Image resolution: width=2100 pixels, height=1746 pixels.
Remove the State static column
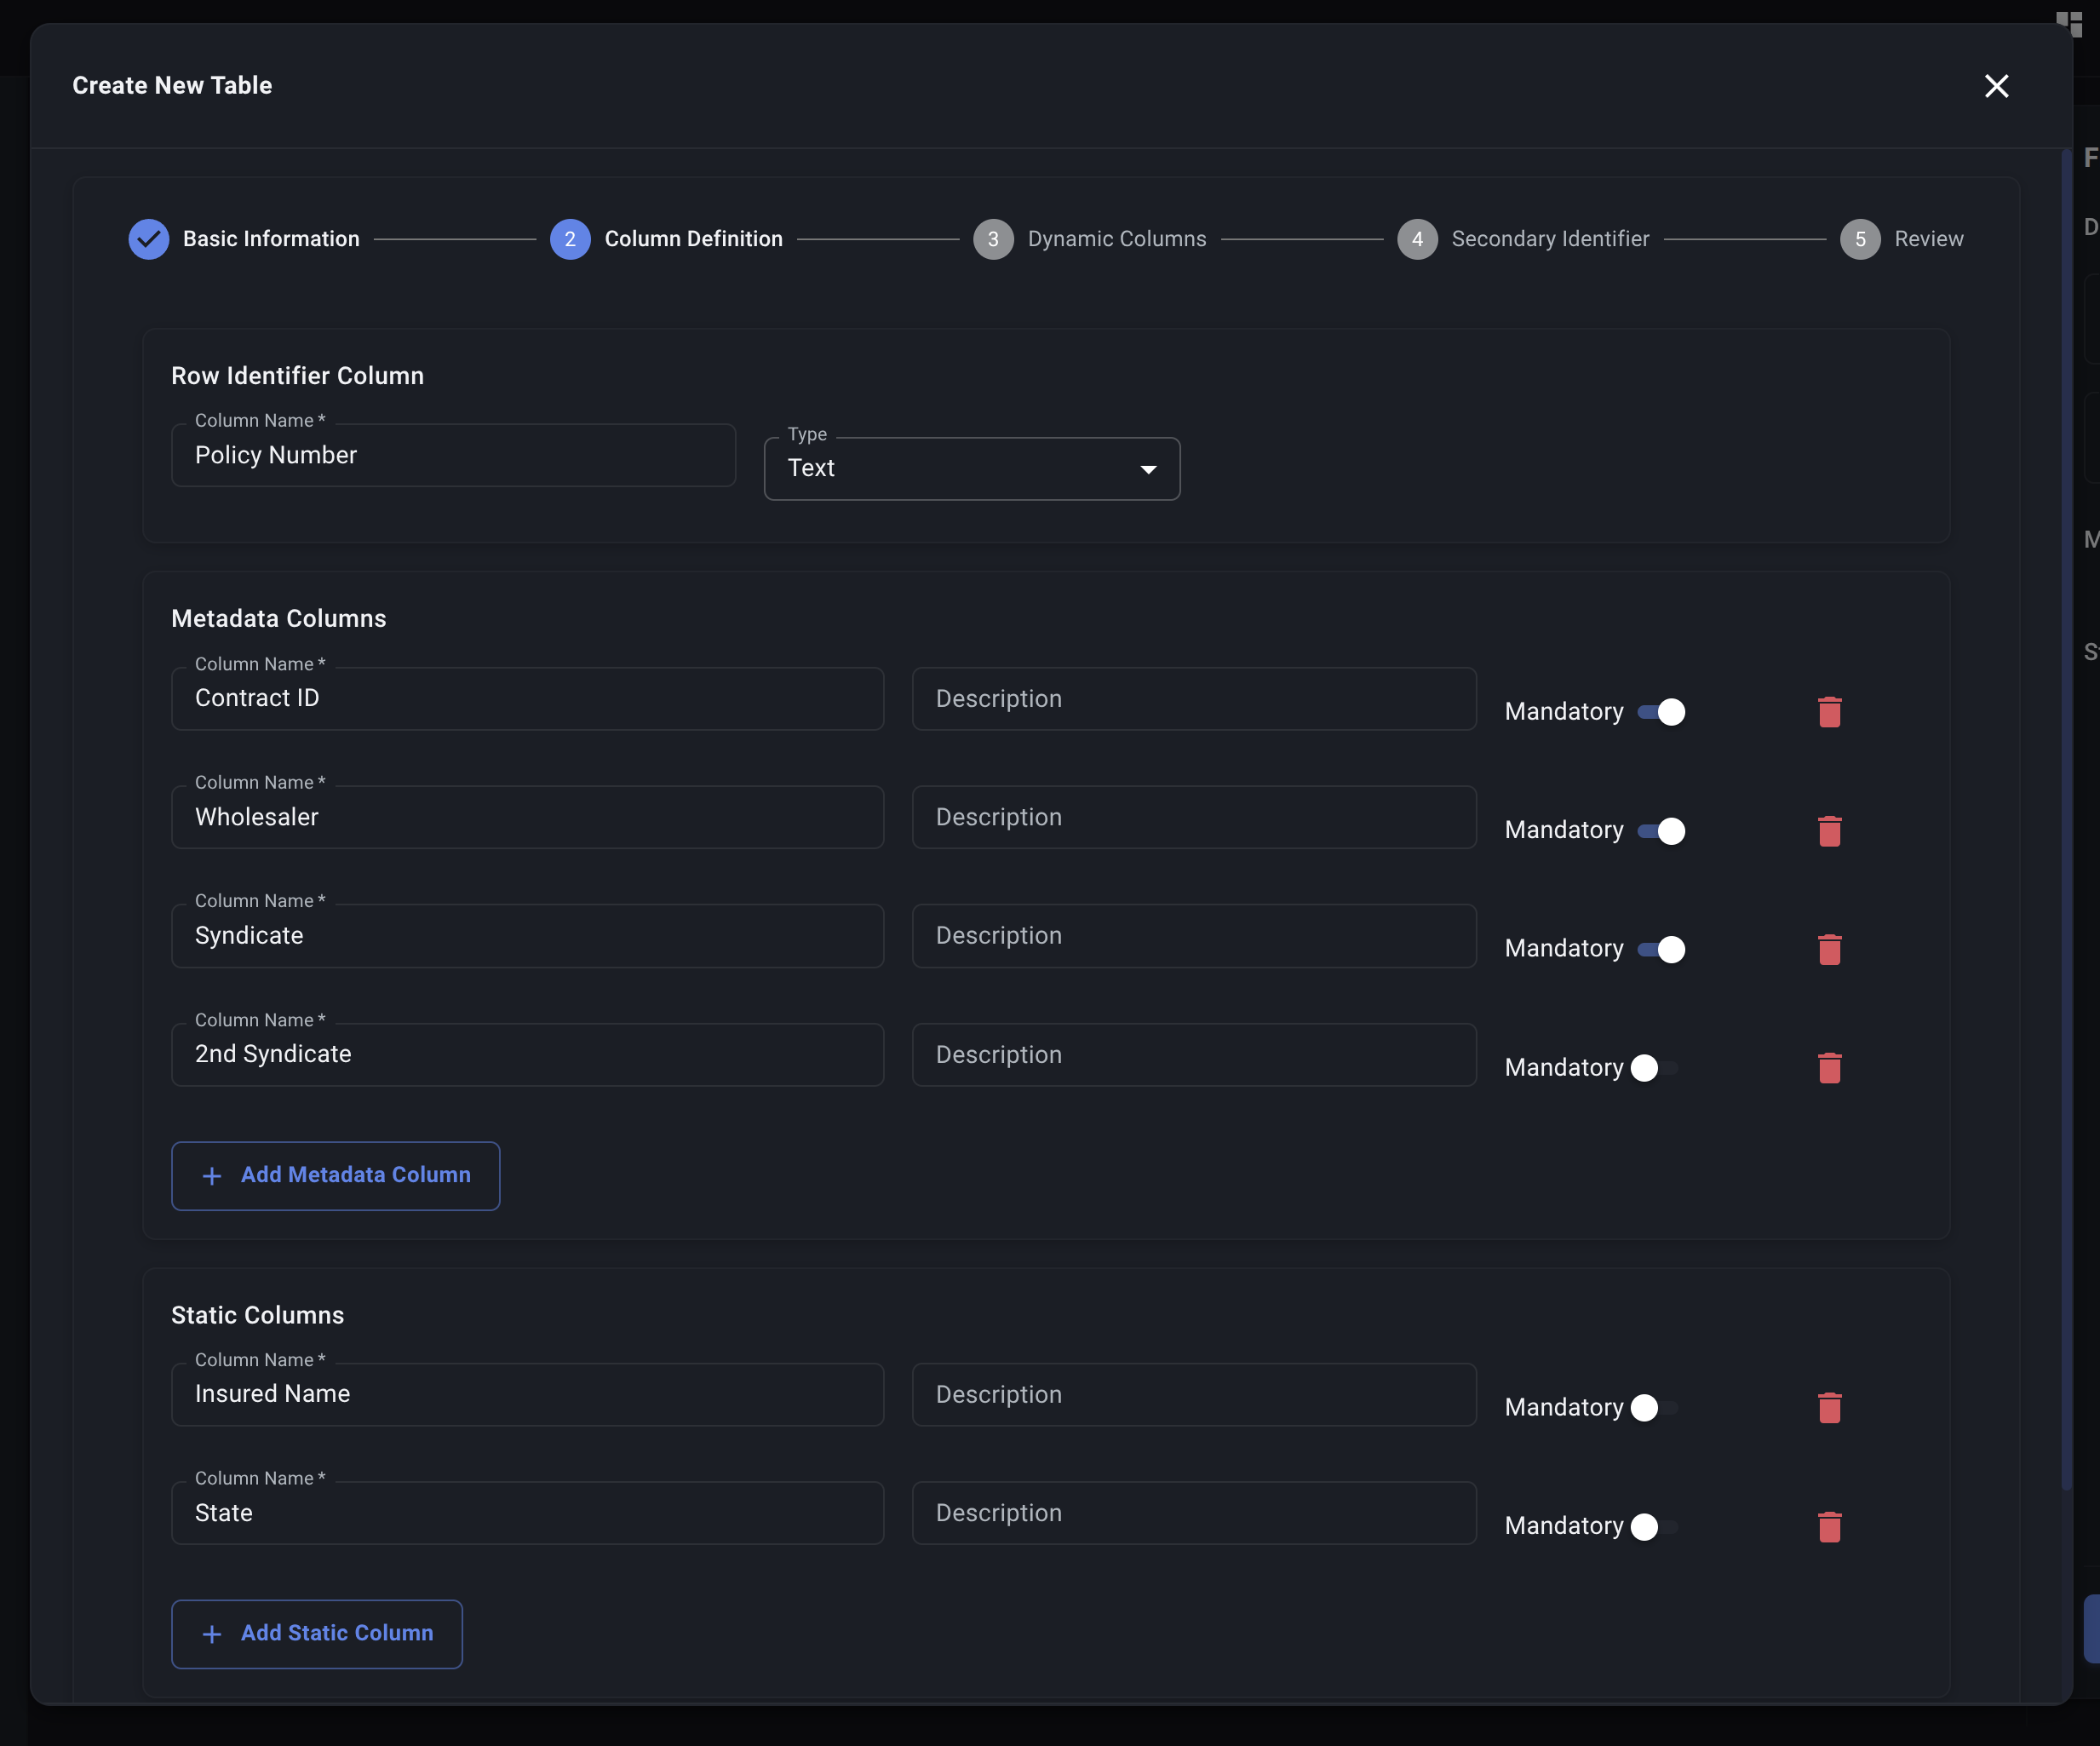1829,1526
